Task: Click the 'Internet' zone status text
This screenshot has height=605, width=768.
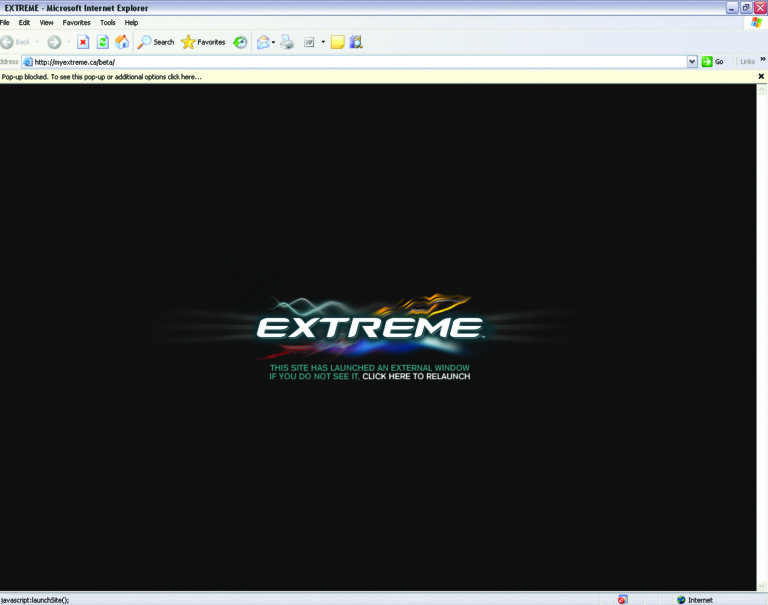Action: (x=700, y=600)
